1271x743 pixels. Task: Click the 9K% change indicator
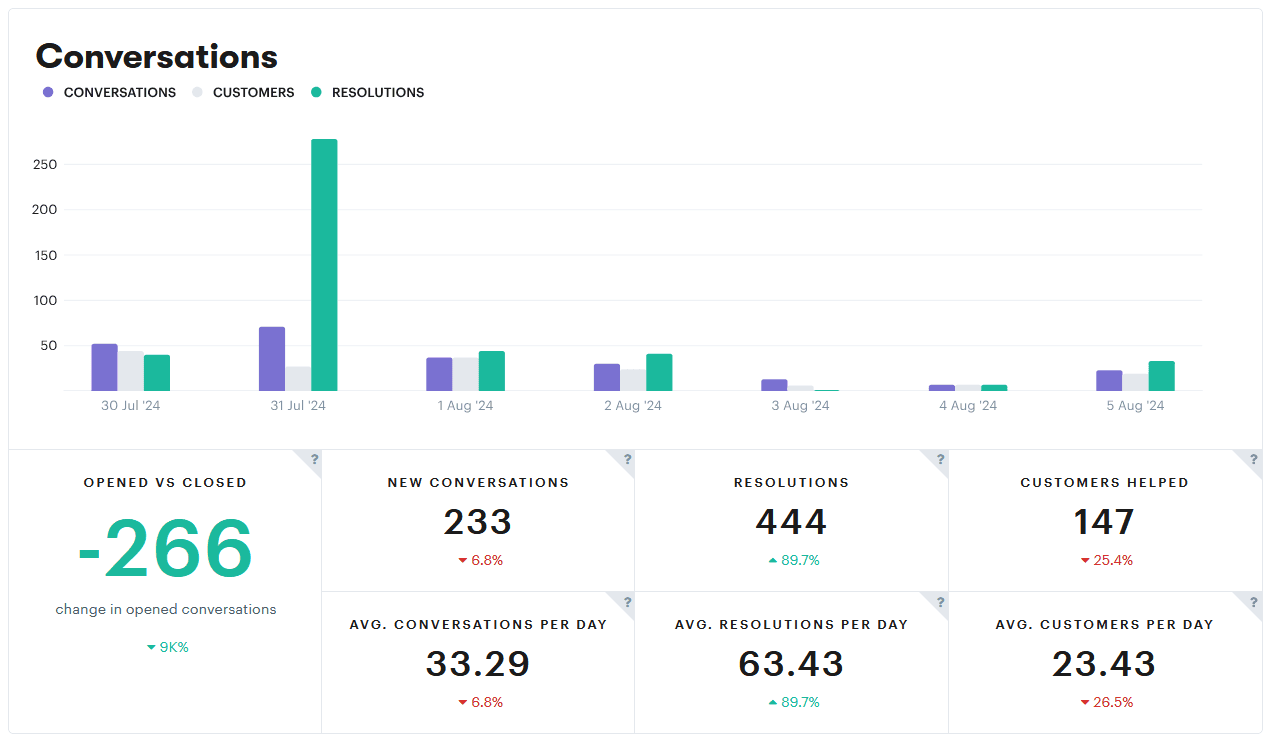coord(166,647)
